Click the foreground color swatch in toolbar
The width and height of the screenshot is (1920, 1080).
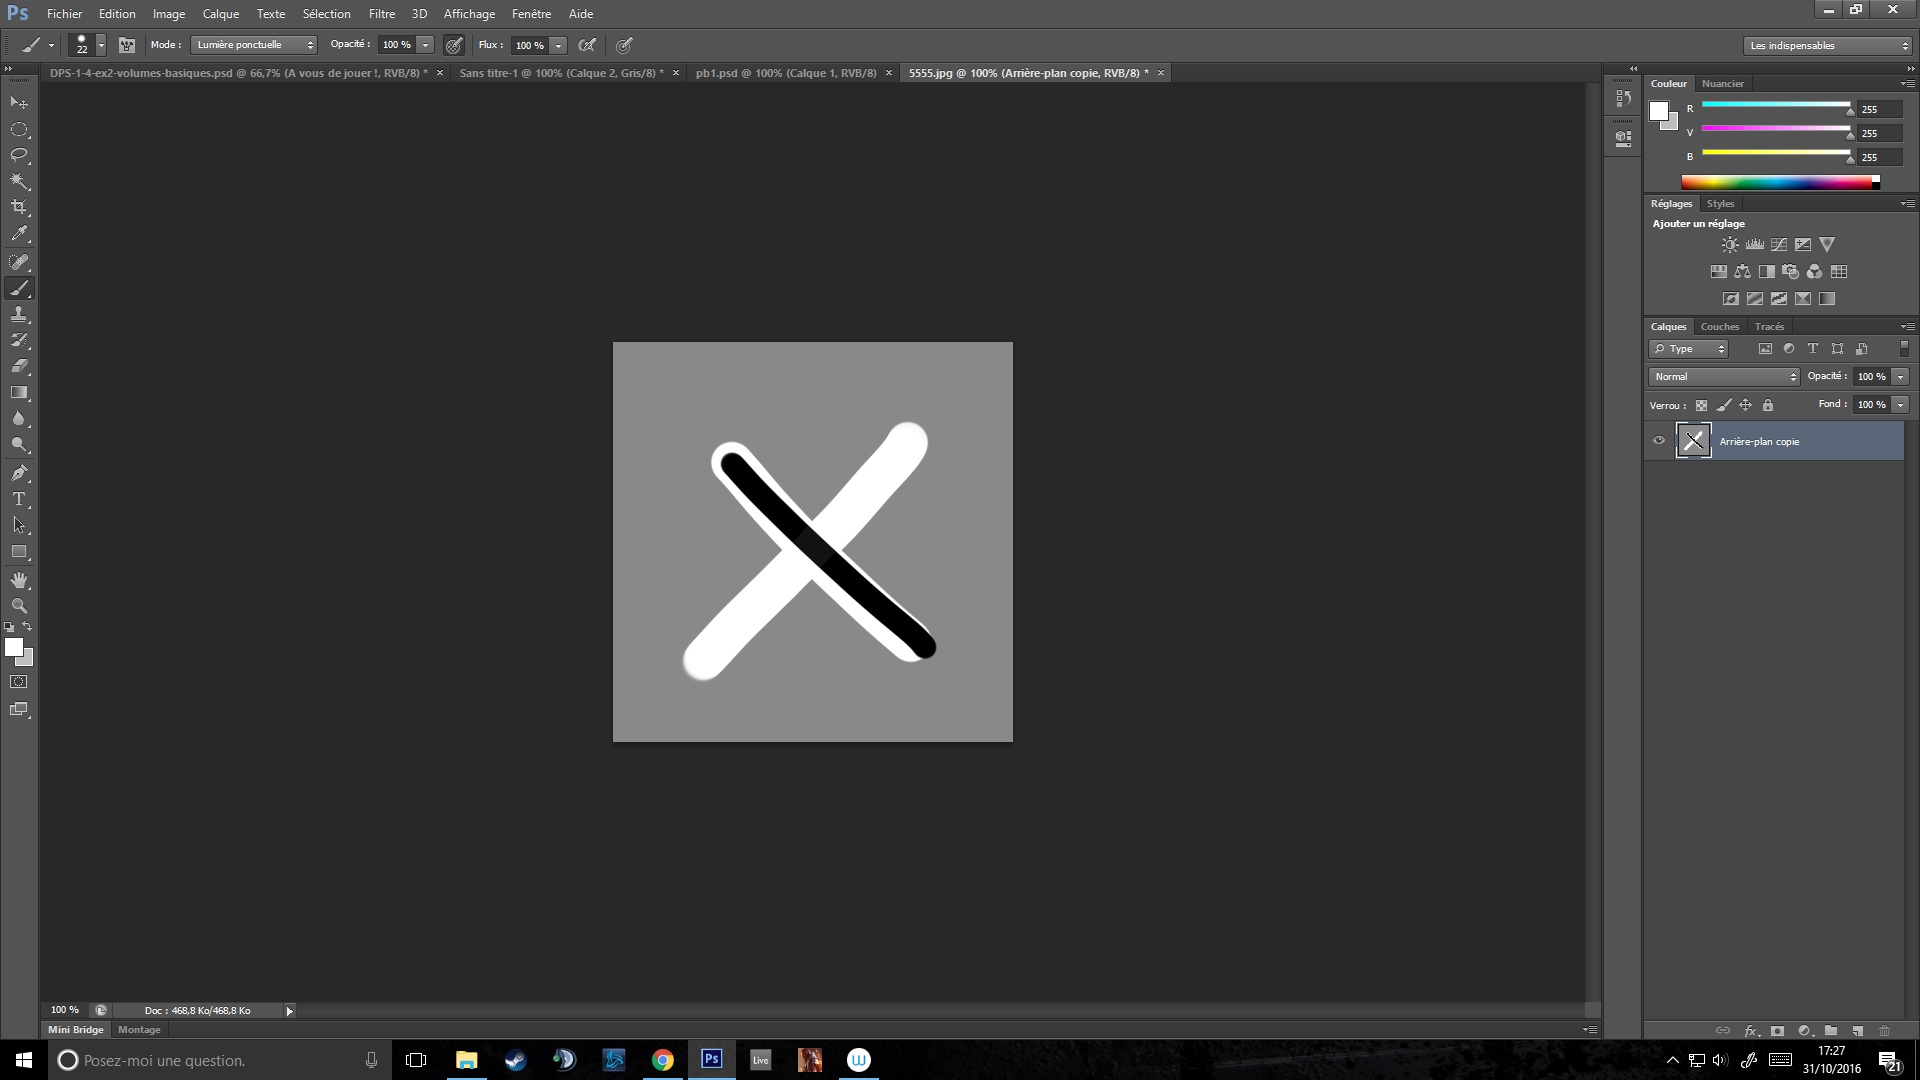point(13,647)
